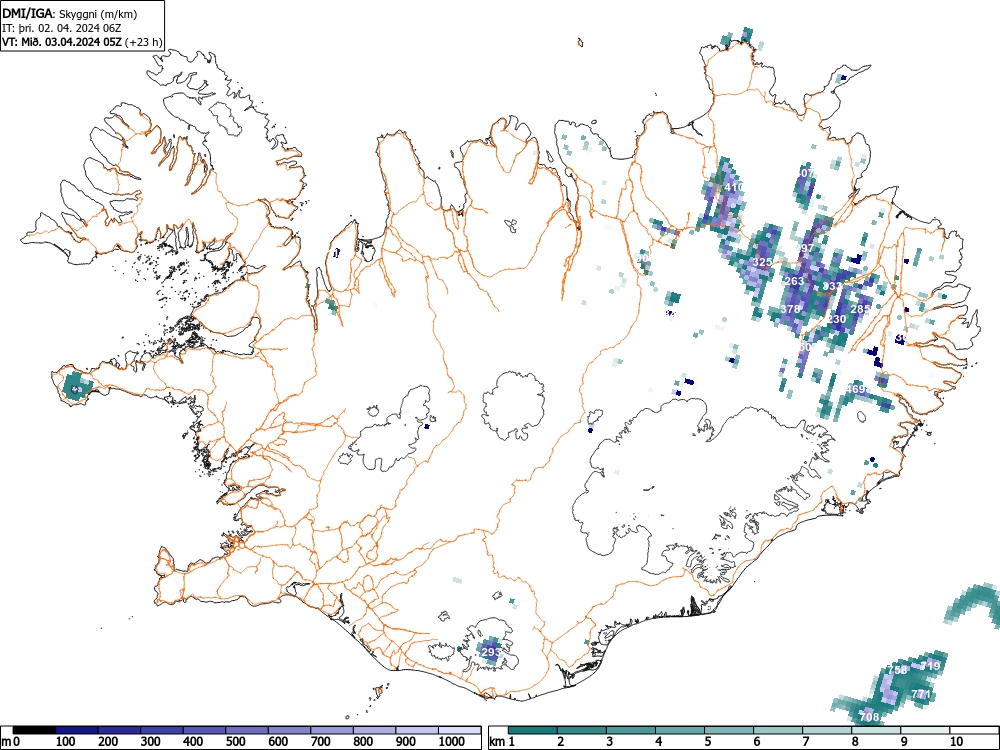This screenshot has height=750, width=1000.
Task: Select the legend swatch labelled 100 m
Action: coord(77,730)
